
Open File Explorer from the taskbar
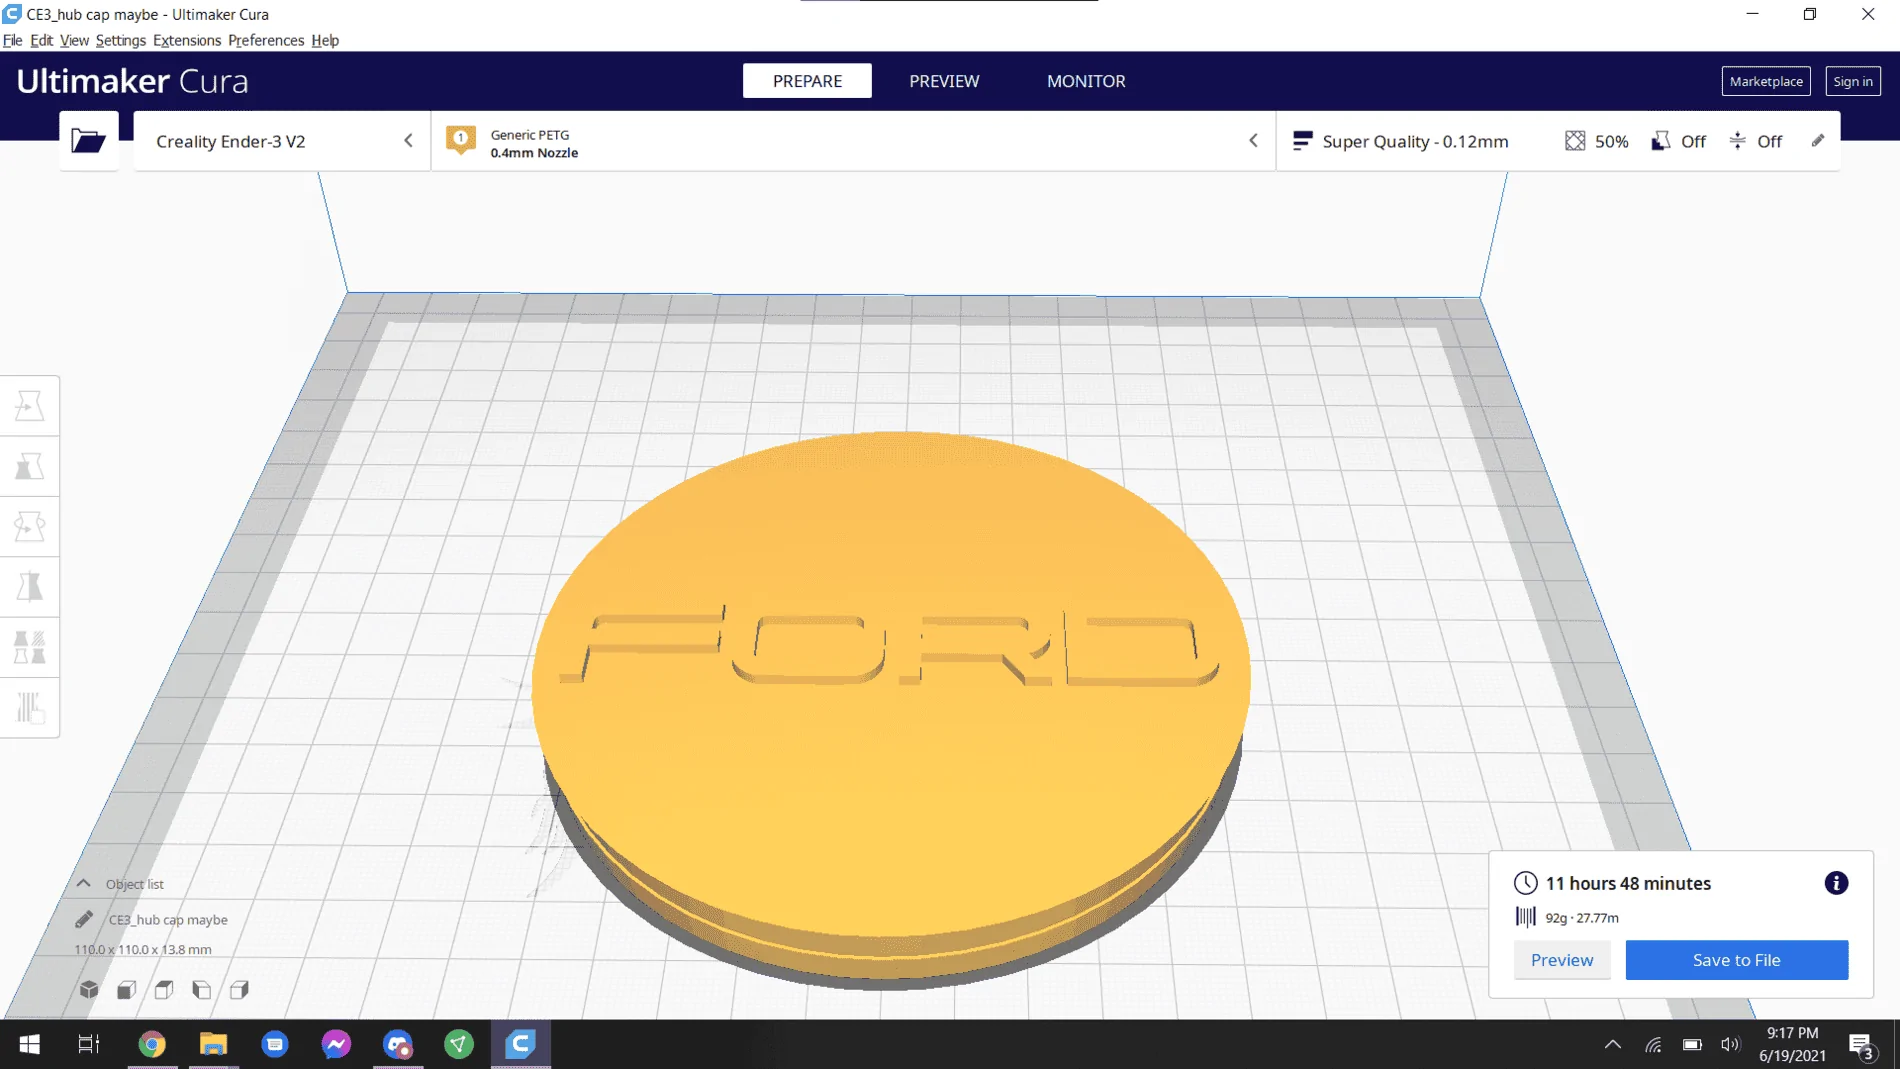tap(213, 1044)
